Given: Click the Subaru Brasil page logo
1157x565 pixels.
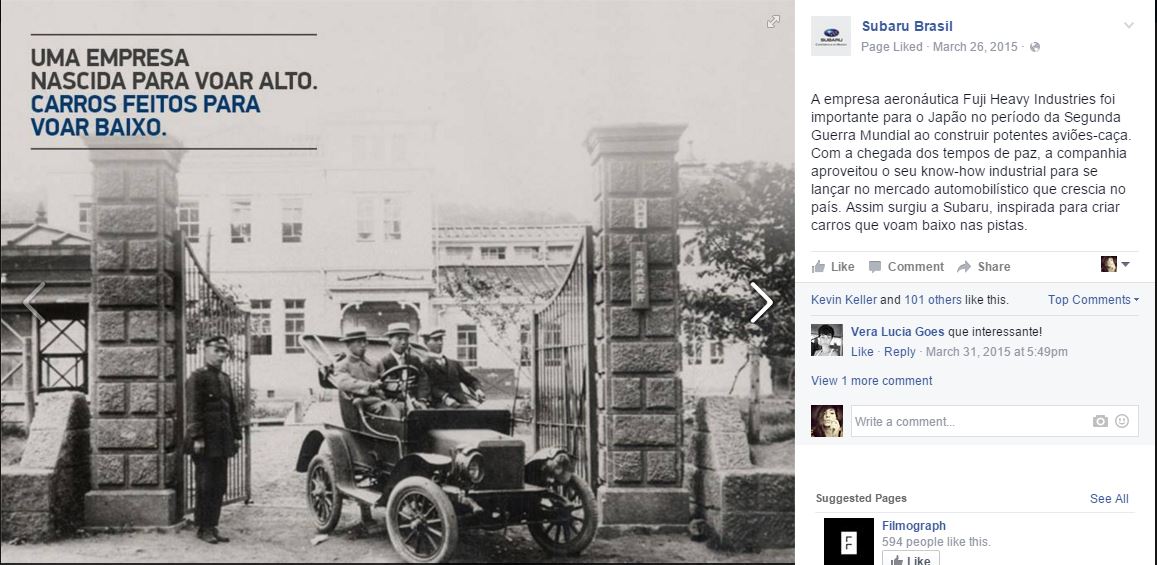Looking at the screenshot, I should coord(831,35).
